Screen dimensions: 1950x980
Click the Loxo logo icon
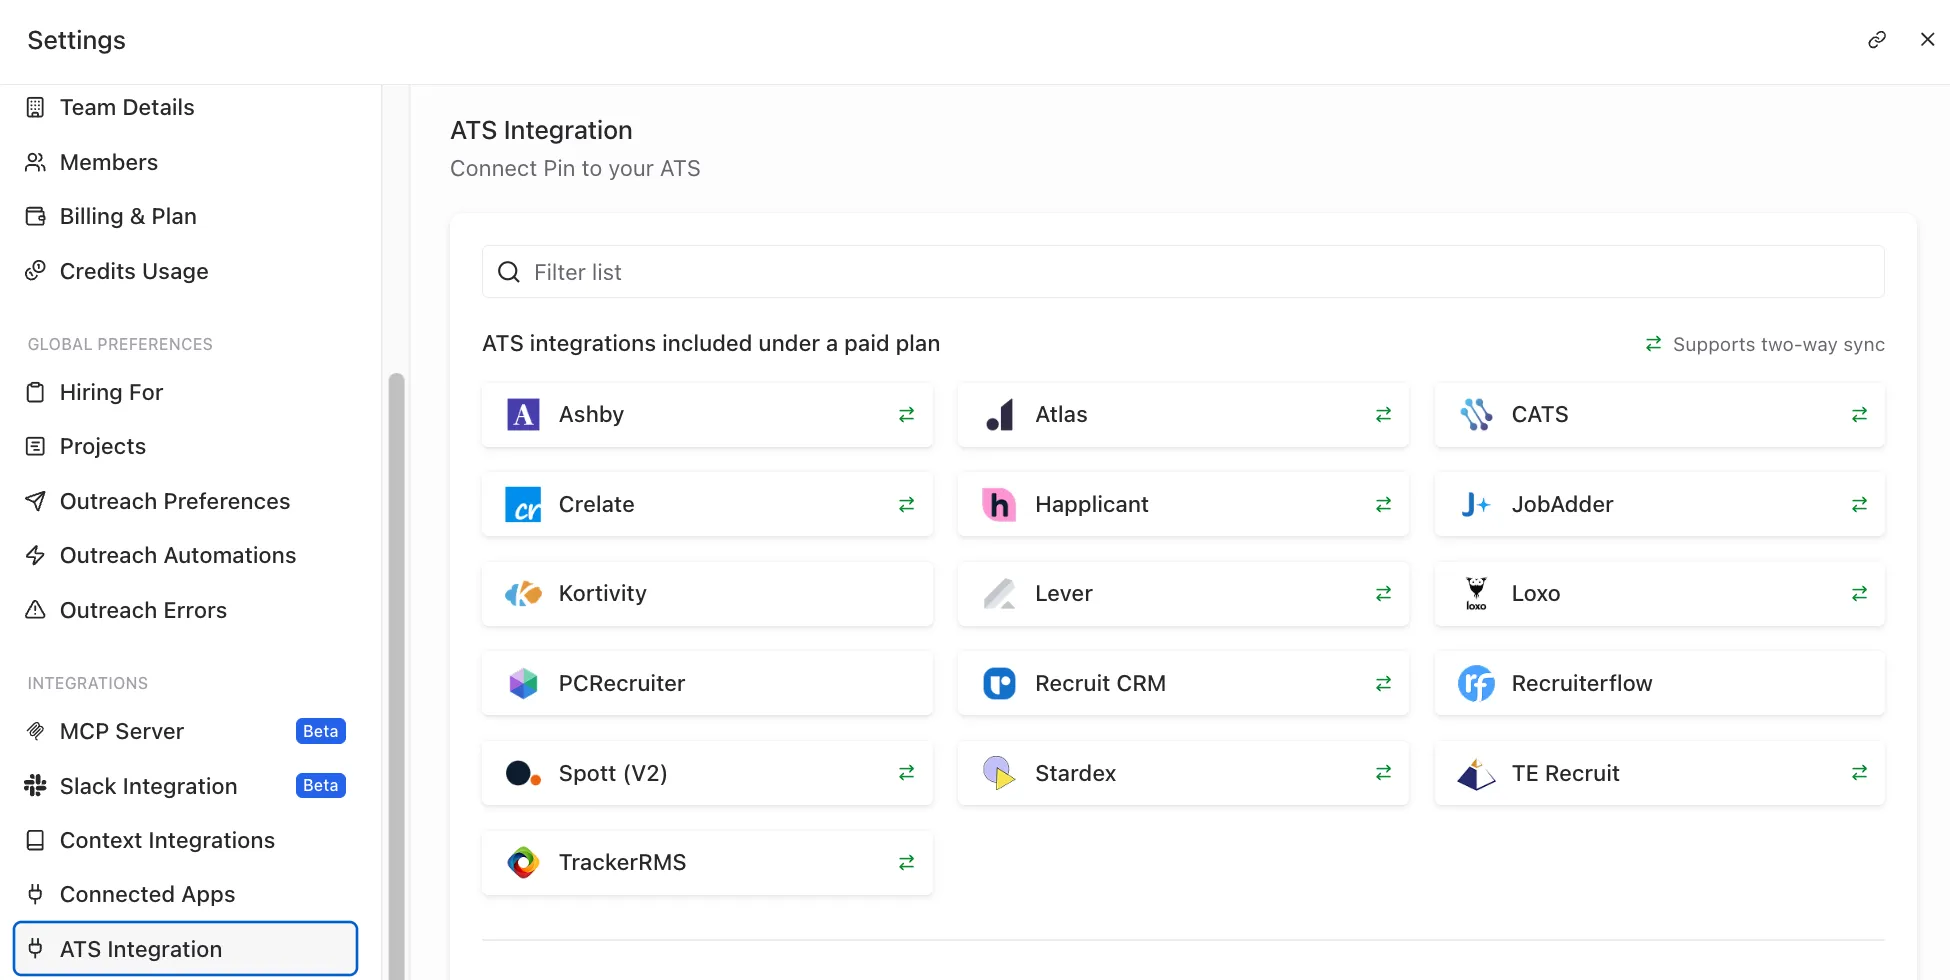click(1476, 594)
